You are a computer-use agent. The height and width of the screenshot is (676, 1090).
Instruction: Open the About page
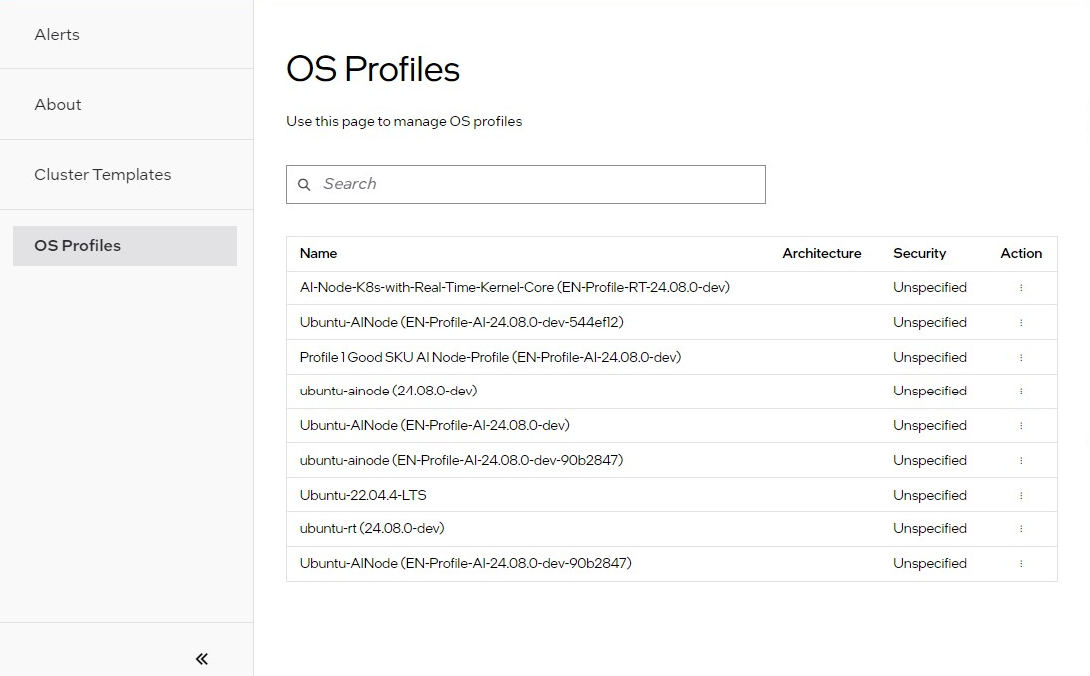click(x=58, y=105)
